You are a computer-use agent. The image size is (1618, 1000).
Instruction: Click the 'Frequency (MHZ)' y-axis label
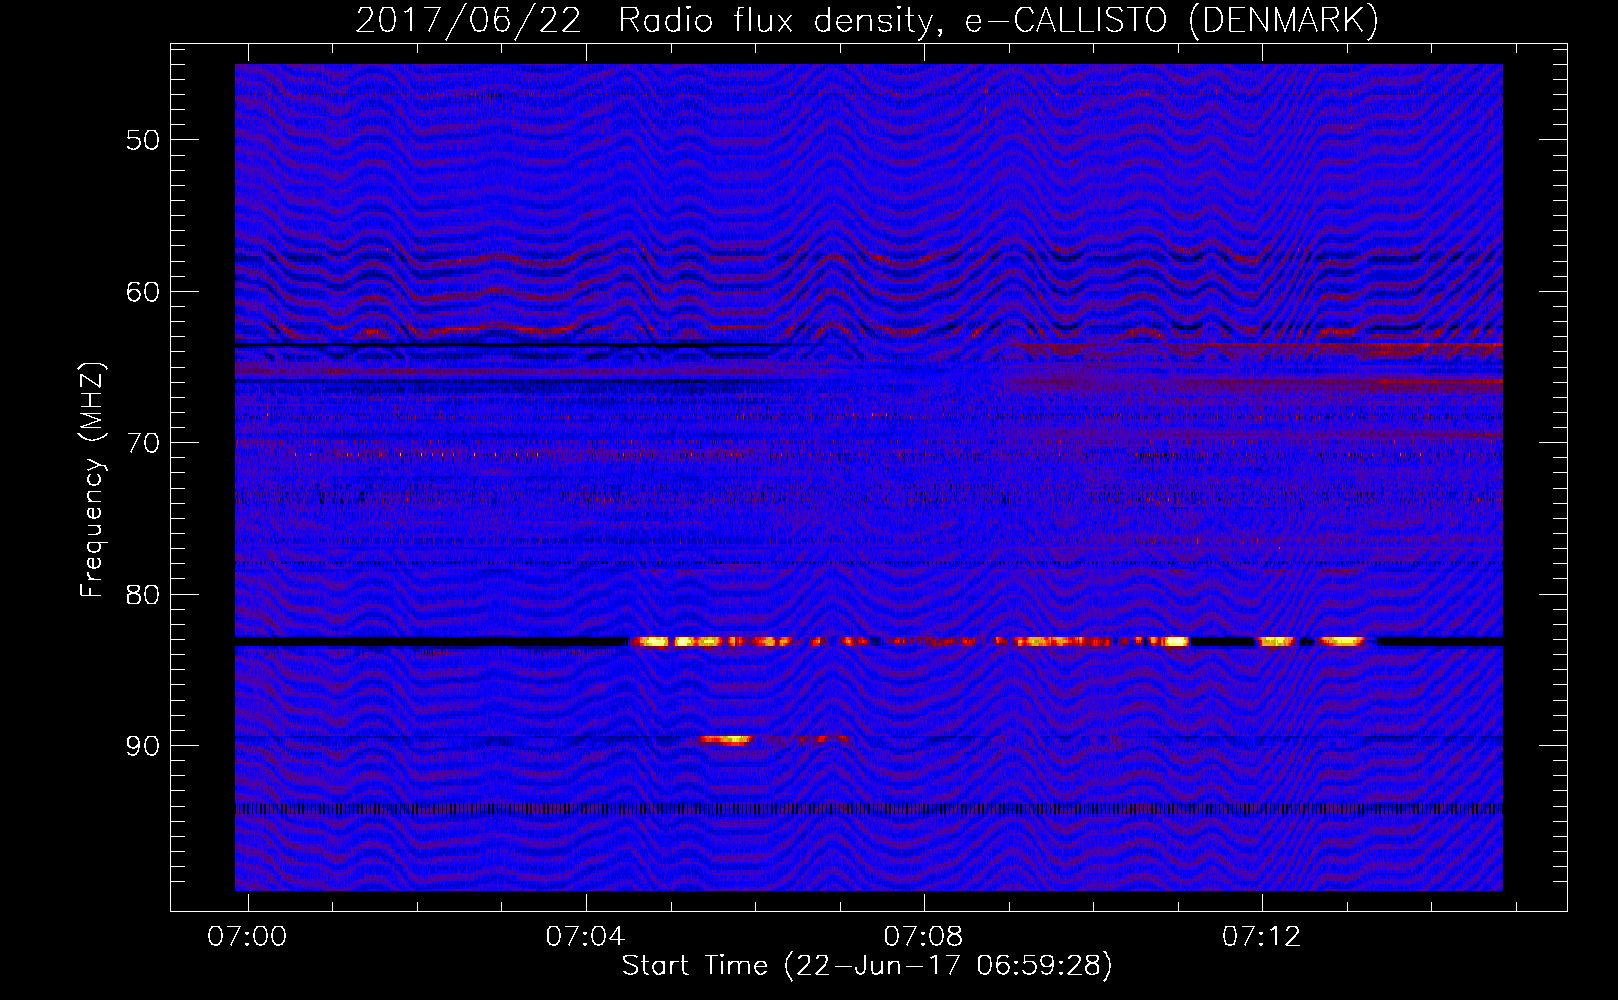click(x=92, y=480)
